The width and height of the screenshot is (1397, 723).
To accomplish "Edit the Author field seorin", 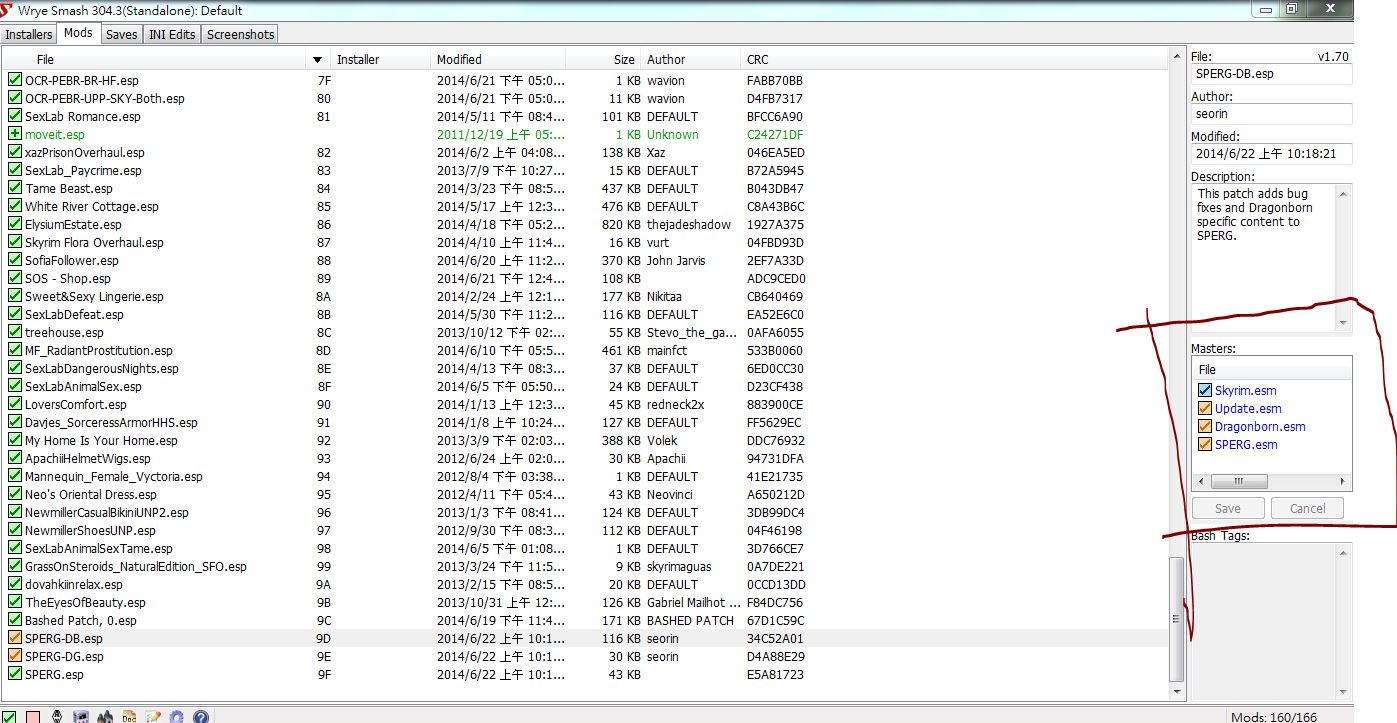I will [x=1271, y=114].
